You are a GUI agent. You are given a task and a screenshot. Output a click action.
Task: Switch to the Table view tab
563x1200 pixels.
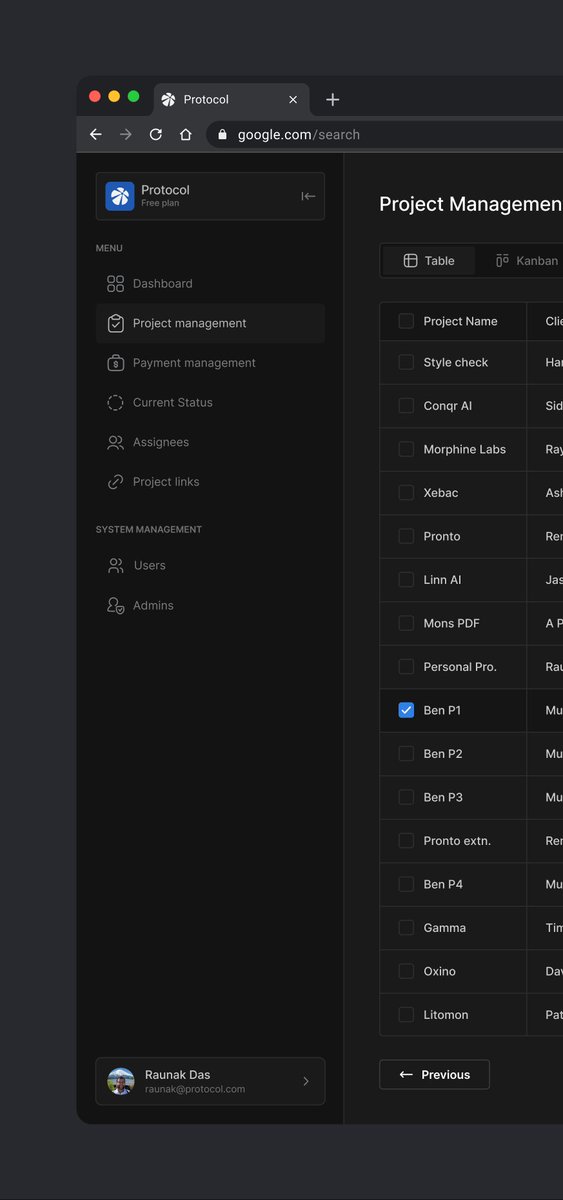[429, 261]
